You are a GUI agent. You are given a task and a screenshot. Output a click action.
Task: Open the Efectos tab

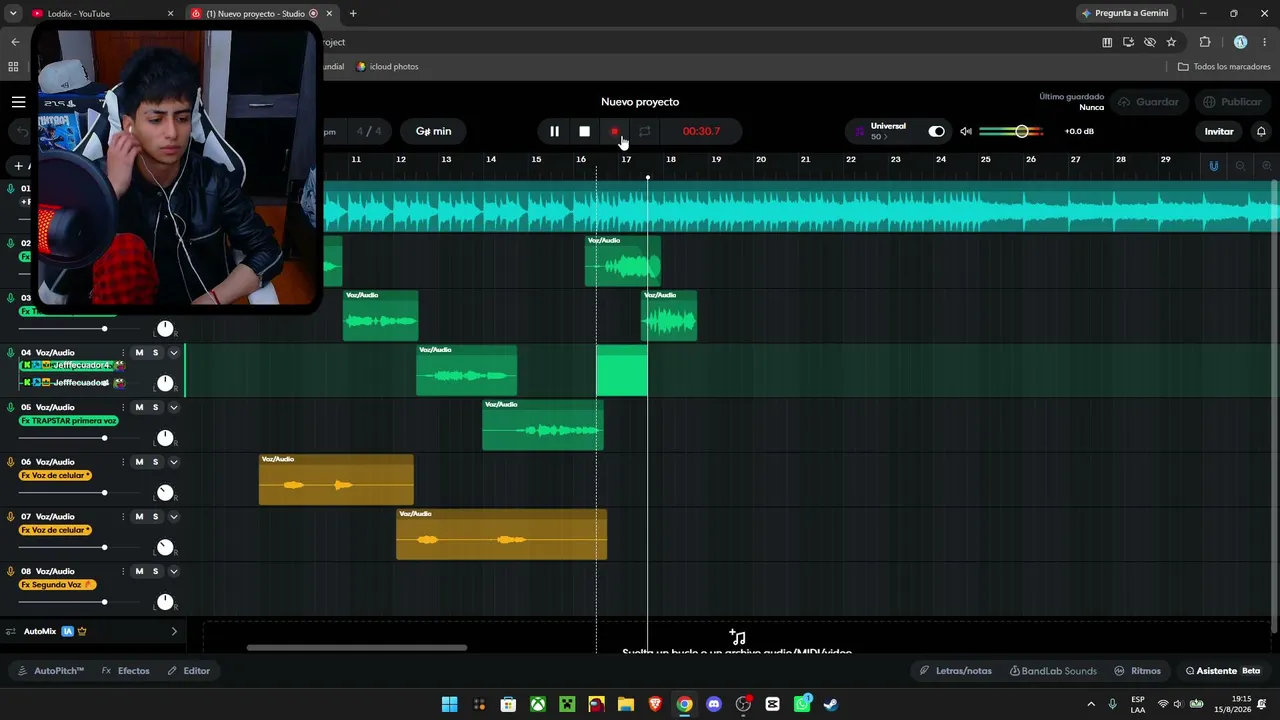pos(126,671)
